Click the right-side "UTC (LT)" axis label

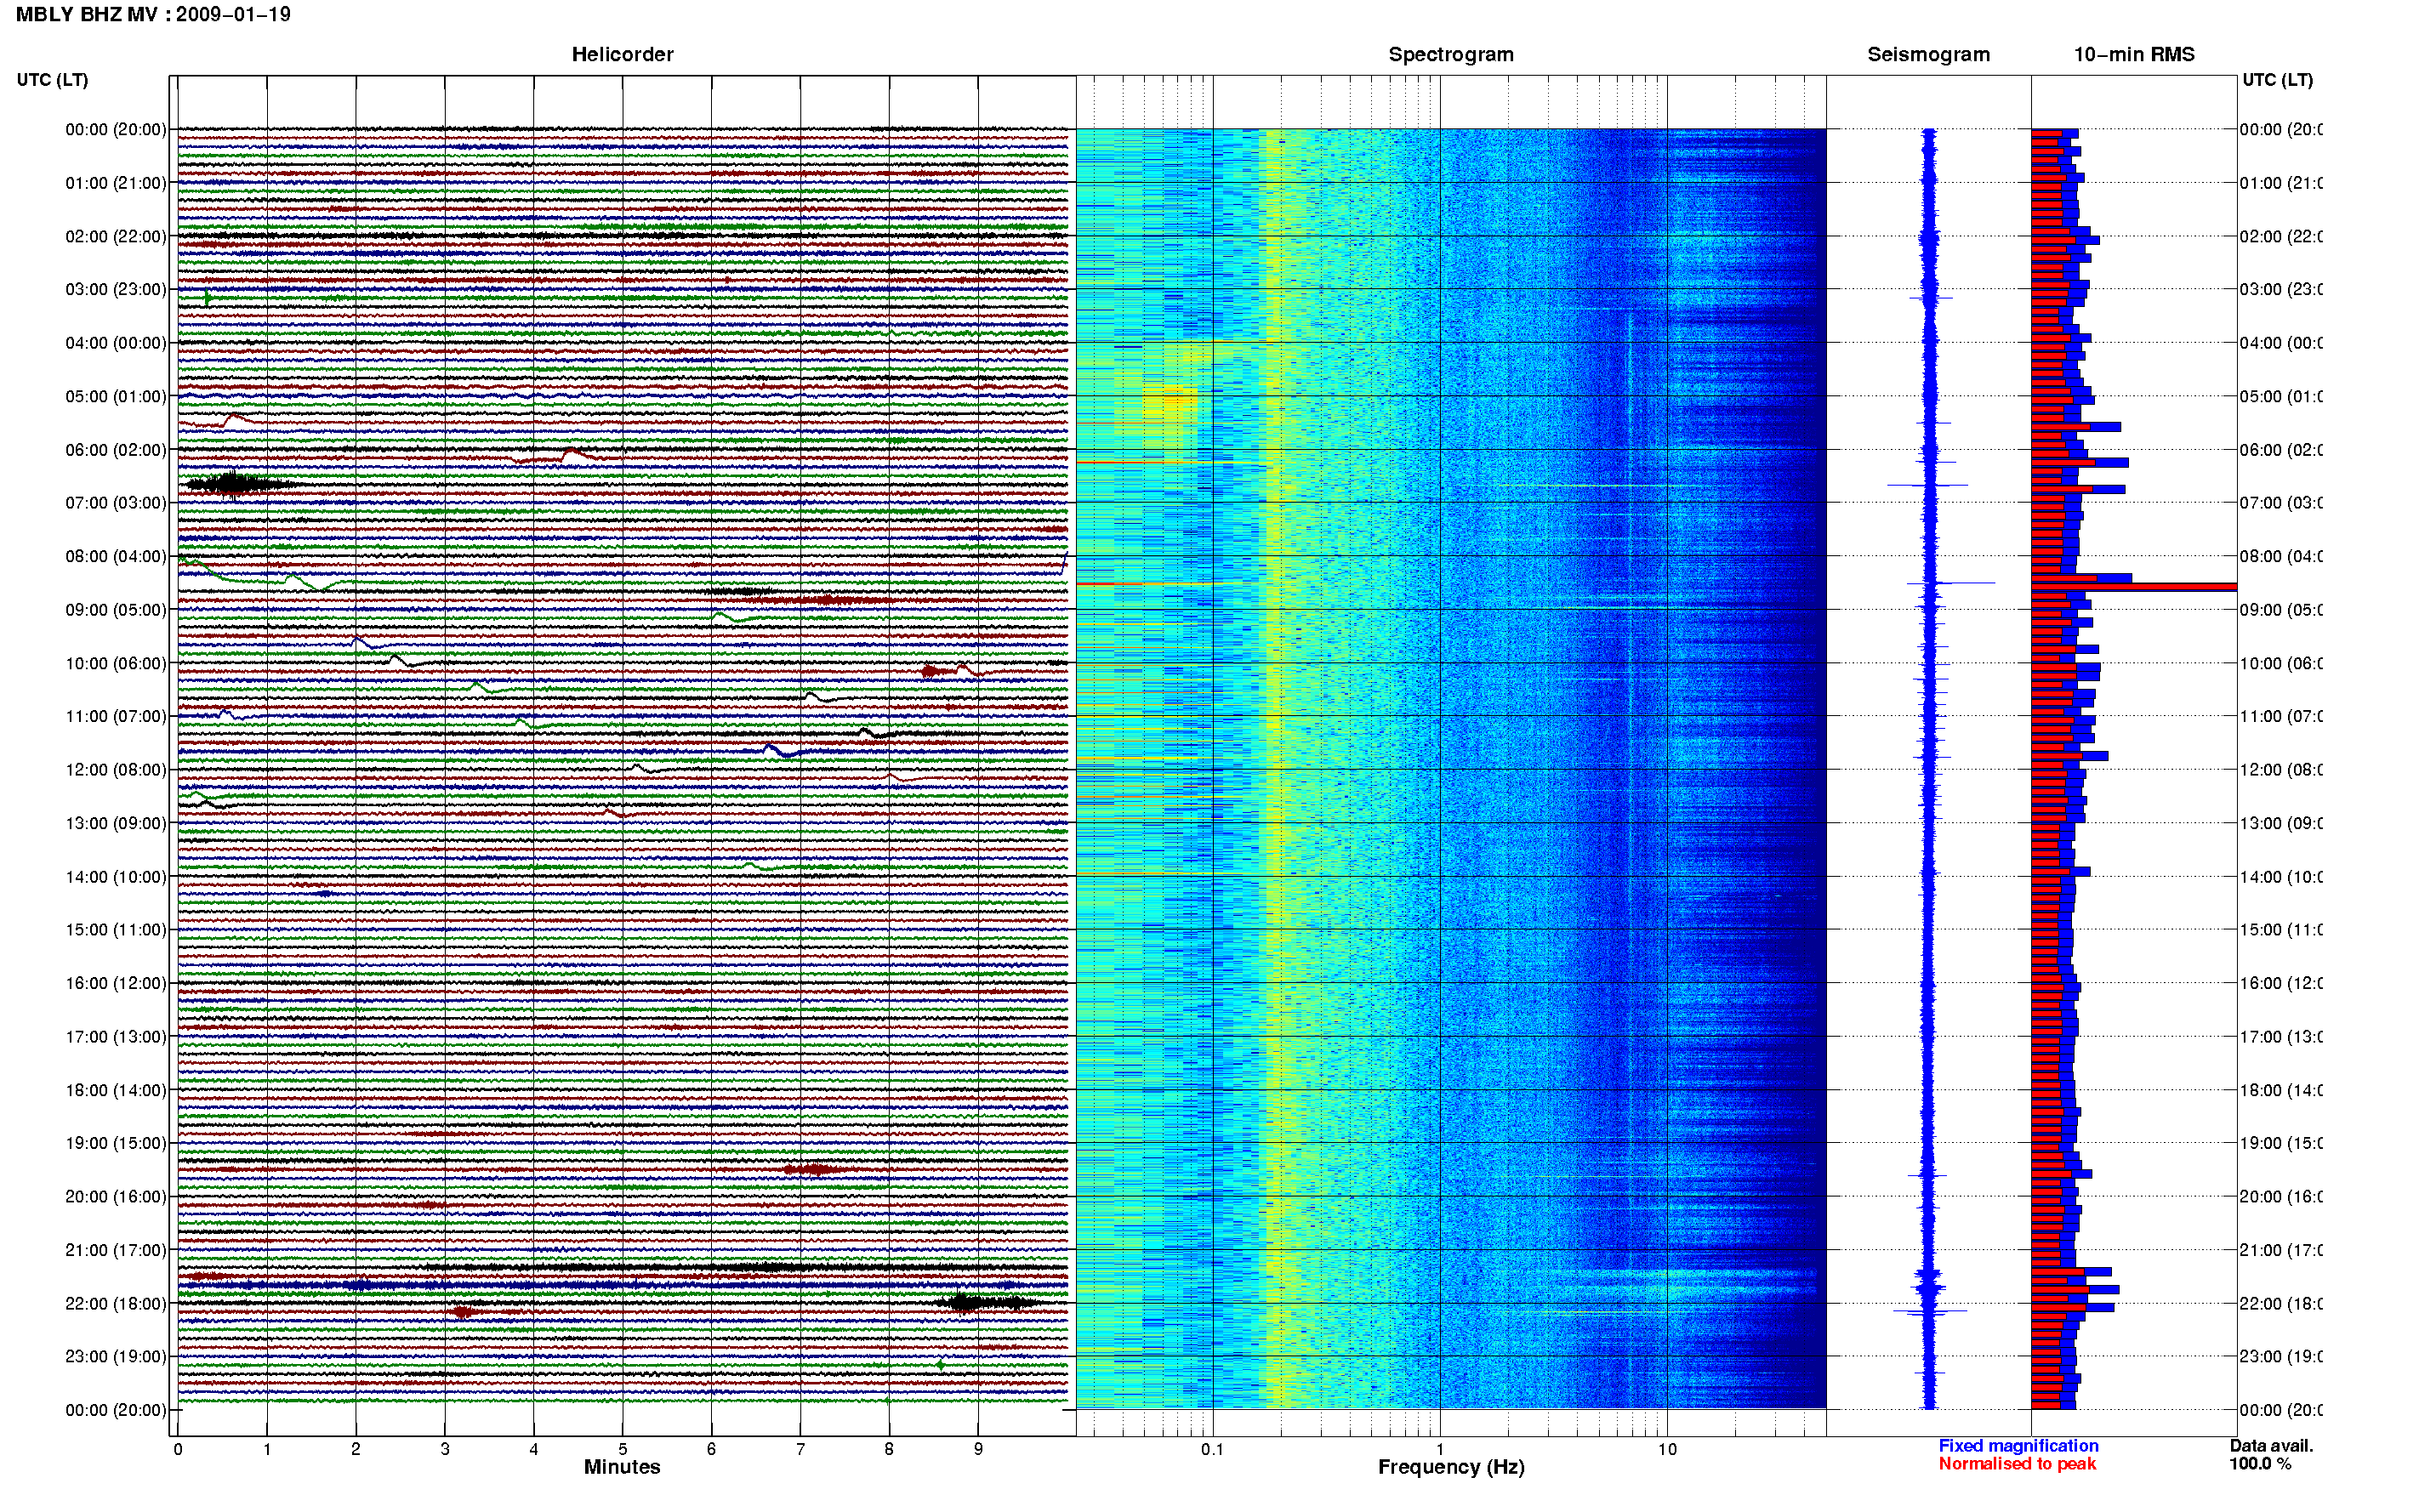click(2277, 80)
